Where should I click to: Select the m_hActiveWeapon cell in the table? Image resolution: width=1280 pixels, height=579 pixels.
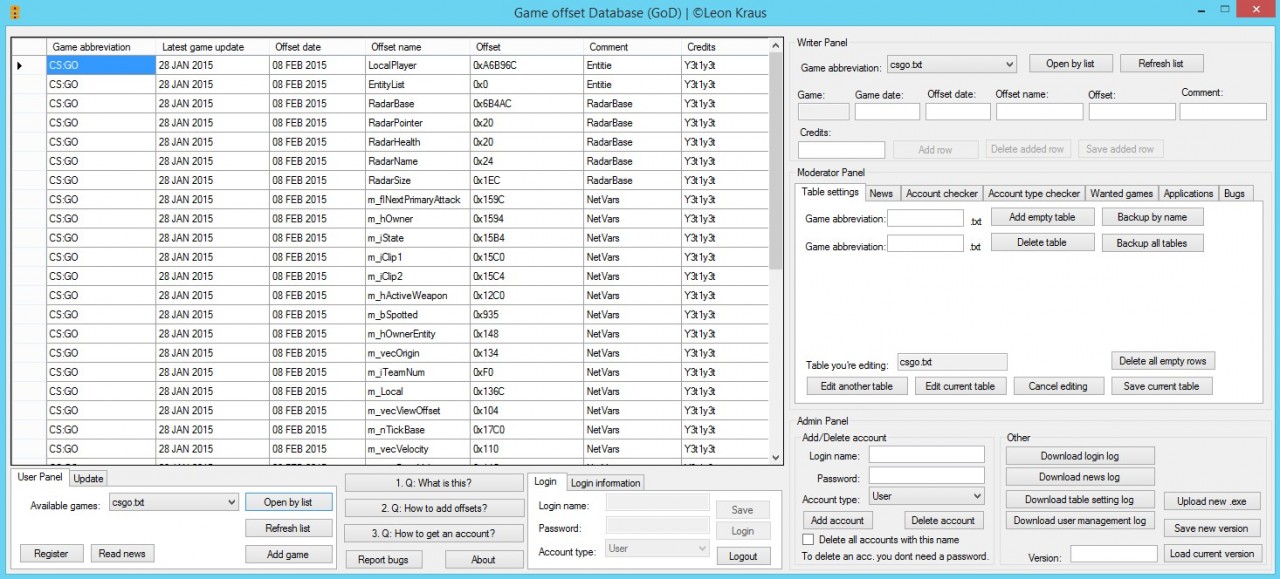point(417,295)
